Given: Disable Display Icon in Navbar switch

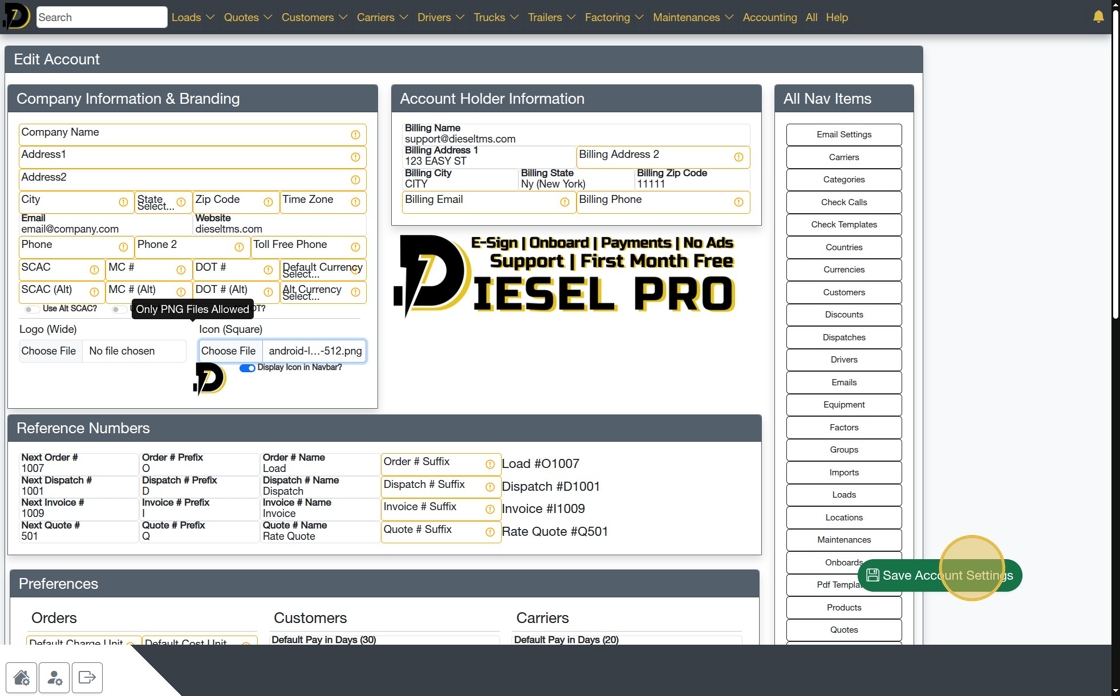Looking at the screenshot, I should click(247, 368).
